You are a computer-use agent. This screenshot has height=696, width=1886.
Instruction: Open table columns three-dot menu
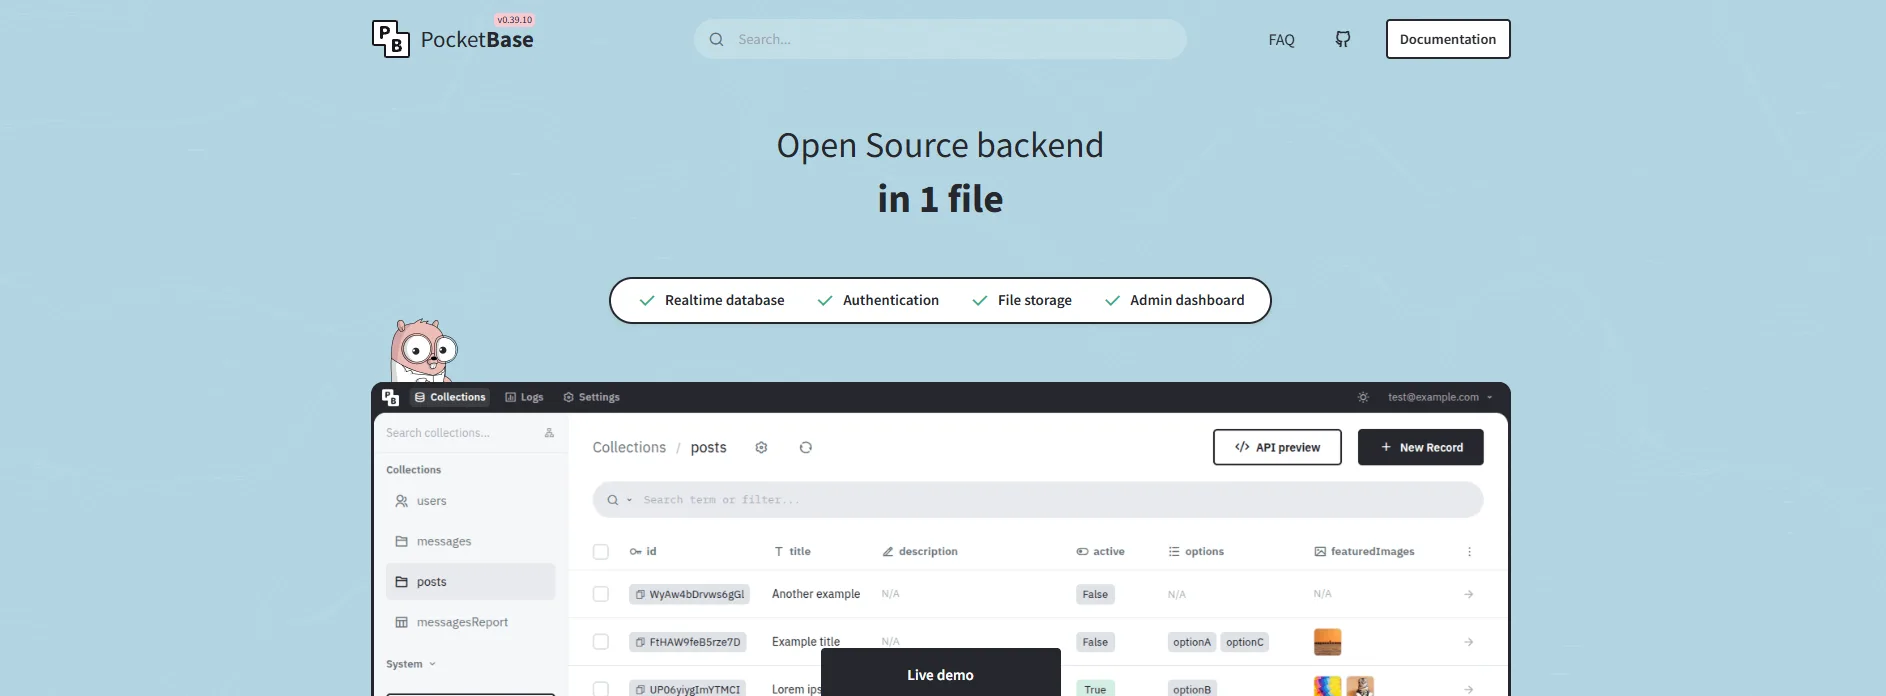(1469, 551)
